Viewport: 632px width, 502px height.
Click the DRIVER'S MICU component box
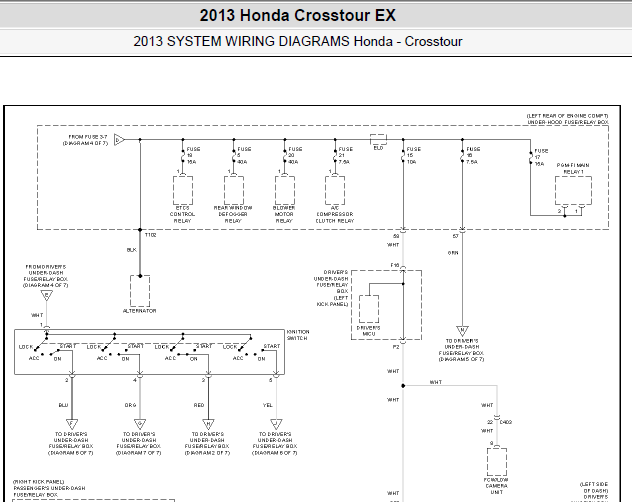pos(369,309)
